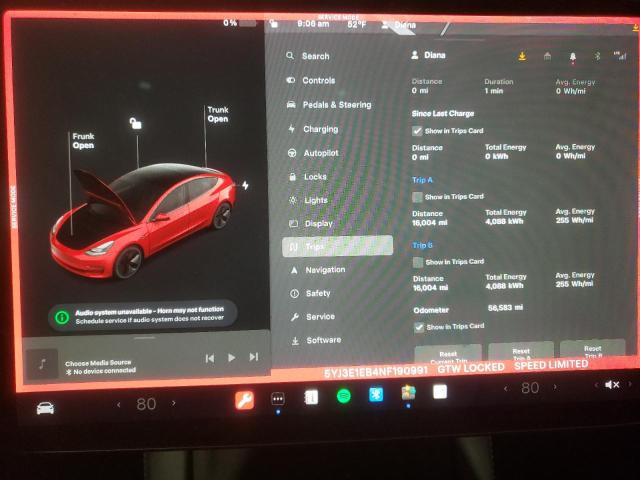Tap the Frunk Open label
The width and height of the screenshot is (640, 480).
point(83,141)
